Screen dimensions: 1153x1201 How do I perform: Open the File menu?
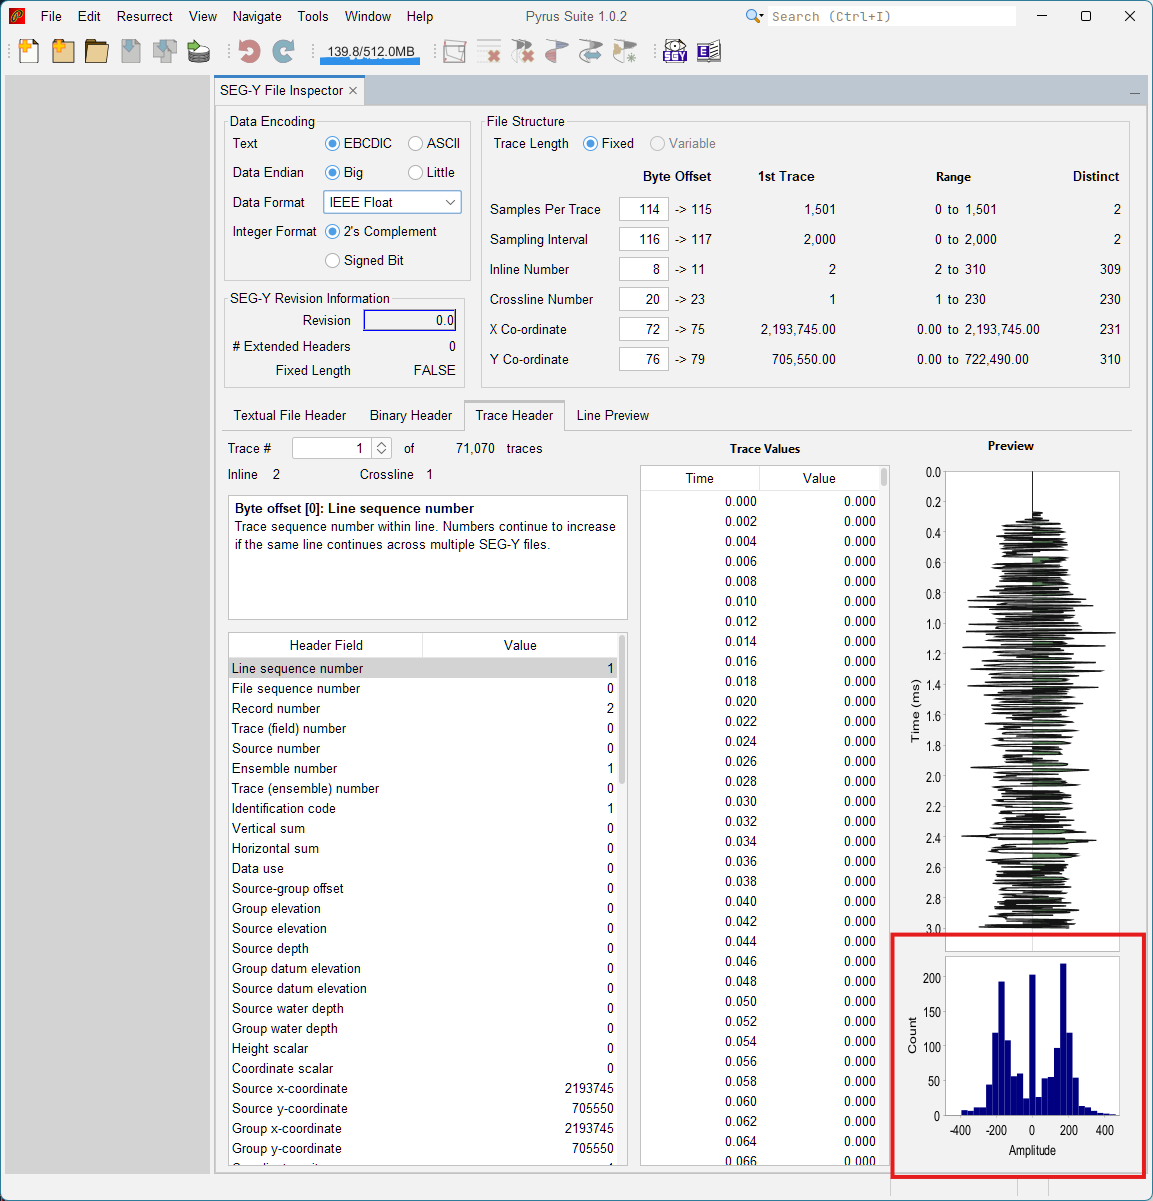tap(51, 16)
